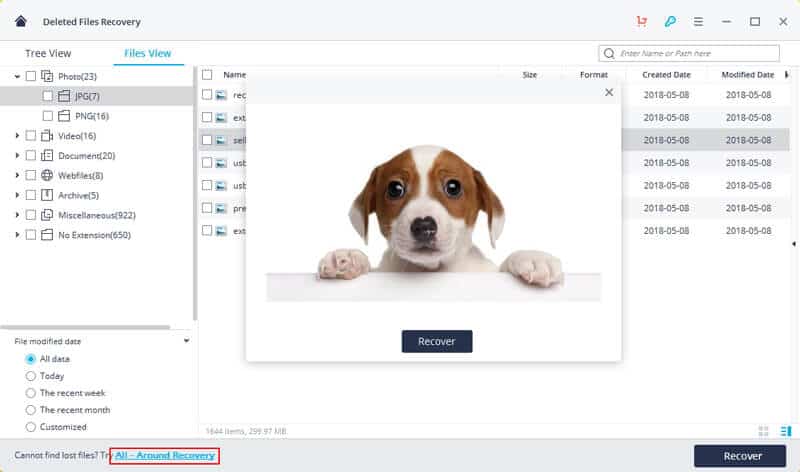The image size is (800, 472).
Task: Close the image preview popup
Action: click(x=609, y=92)
